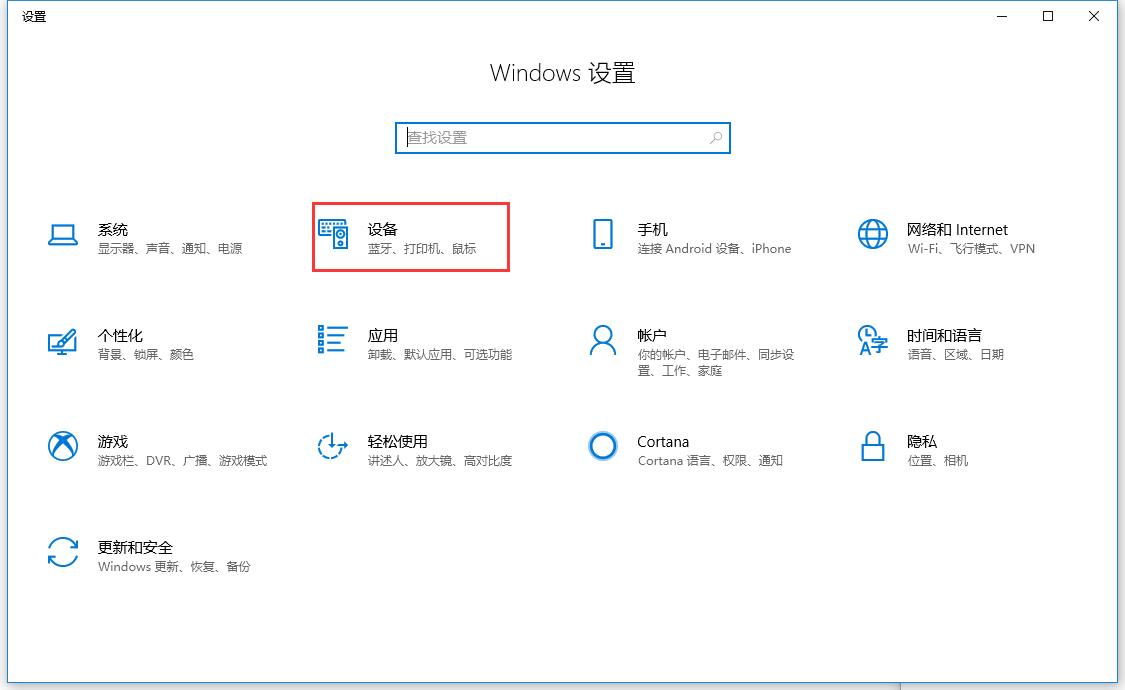Click the 应用 list icon
Image resolution: width=1125 pixels, height=690 pixels.
[332, 339]
